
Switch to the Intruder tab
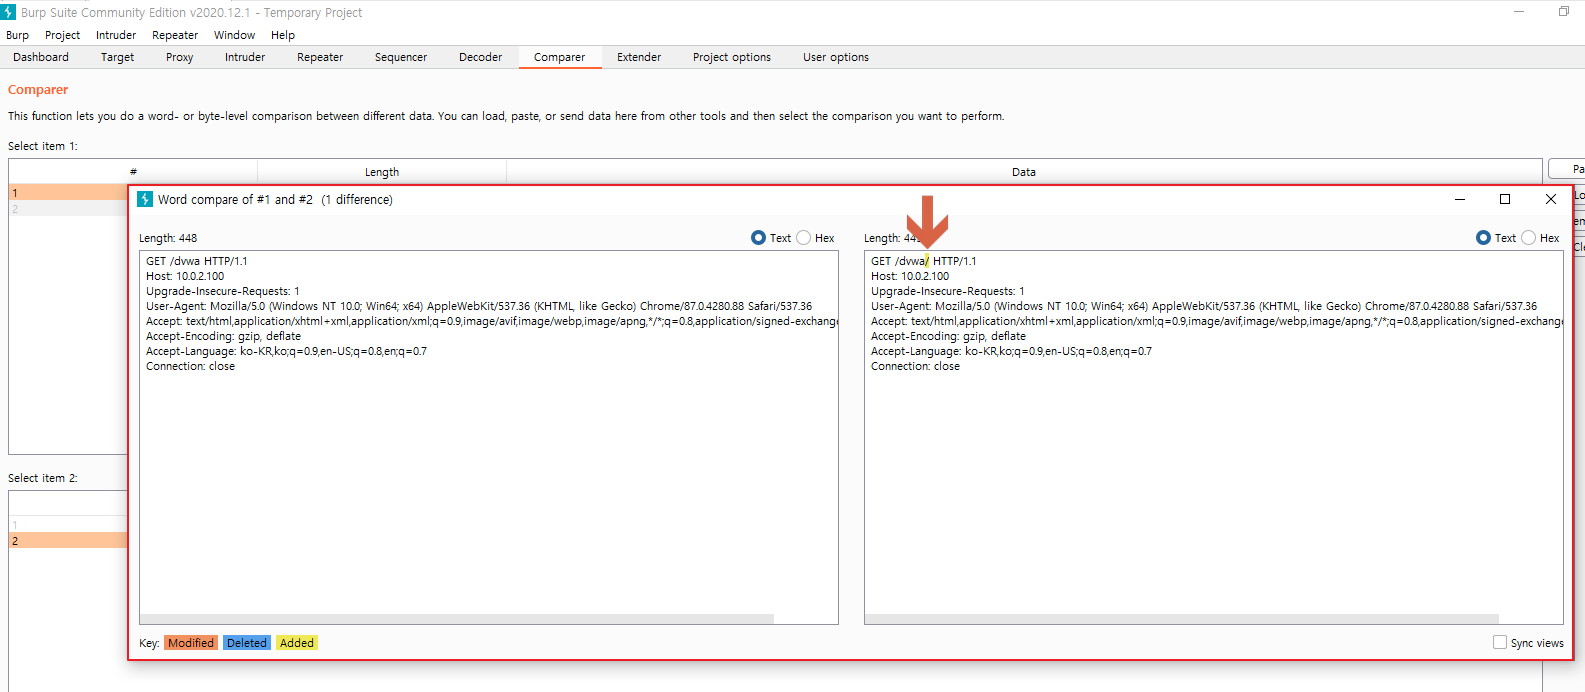245,57
